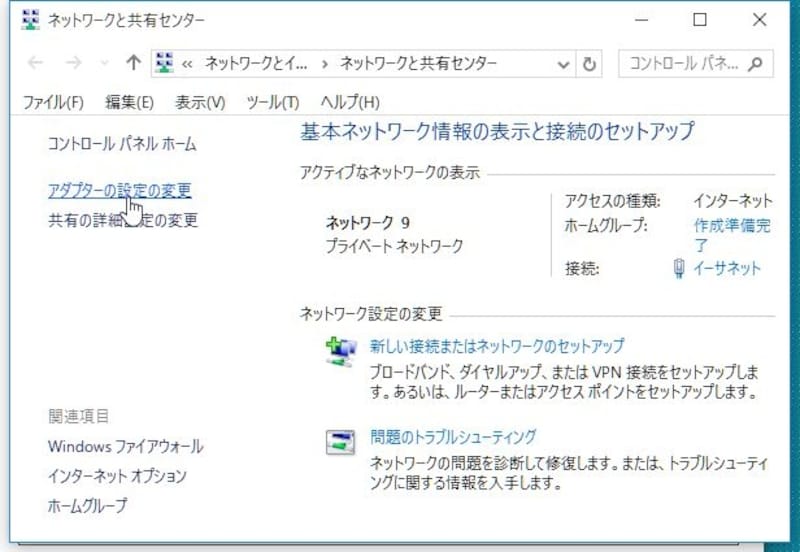Open the ツール(T) menu

272,103
